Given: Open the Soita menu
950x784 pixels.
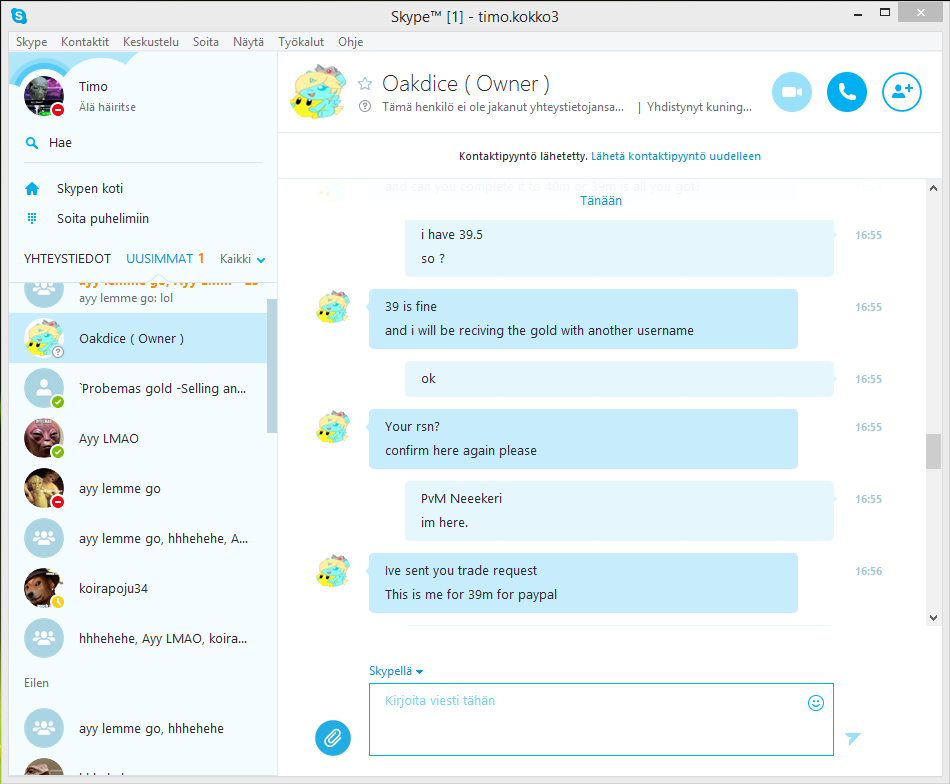Looking at the screenshot, I should pyautogui.click(x=206, y=42).
